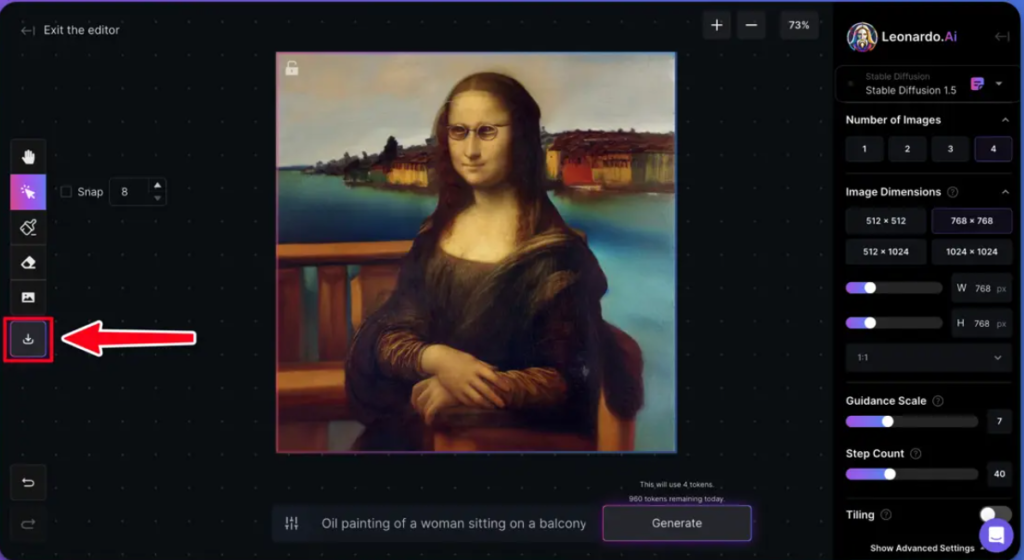The width and height of the screenshot is (1024, 560).
Task: Open the chat support bubble
Action: tap(996, 535)
